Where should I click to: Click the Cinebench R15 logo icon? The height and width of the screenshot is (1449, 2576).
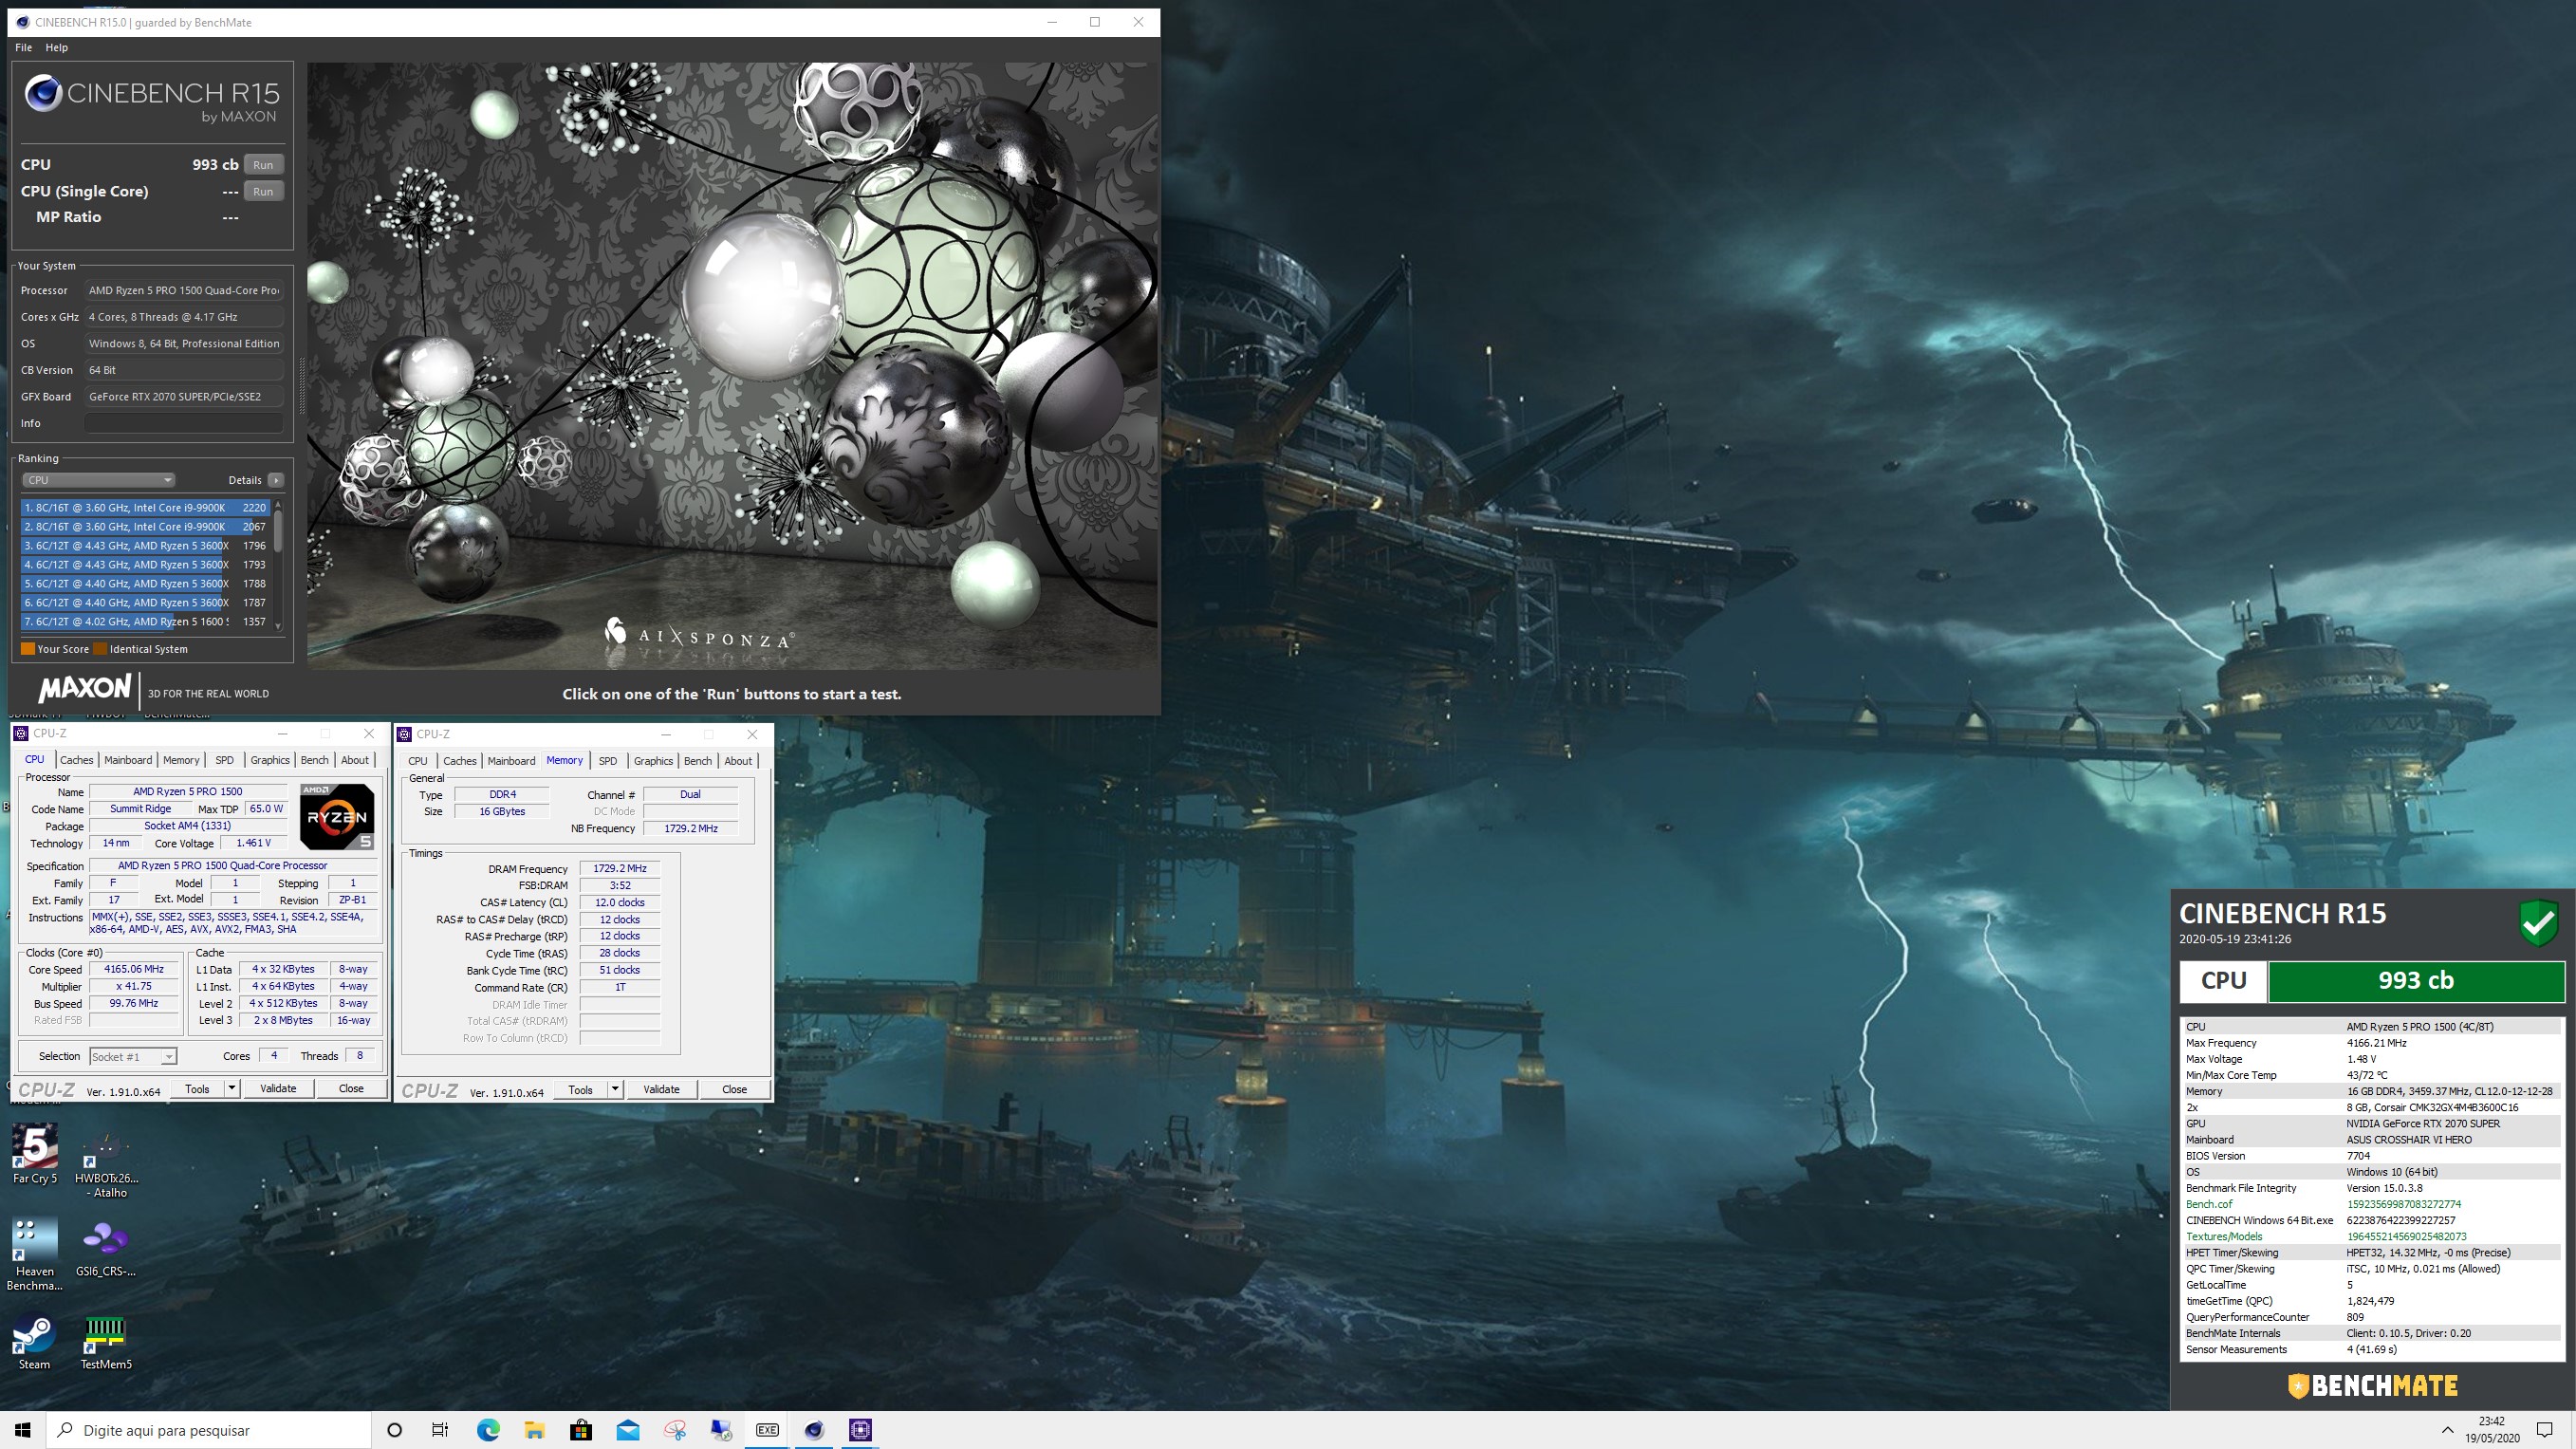tap(43, 93)
